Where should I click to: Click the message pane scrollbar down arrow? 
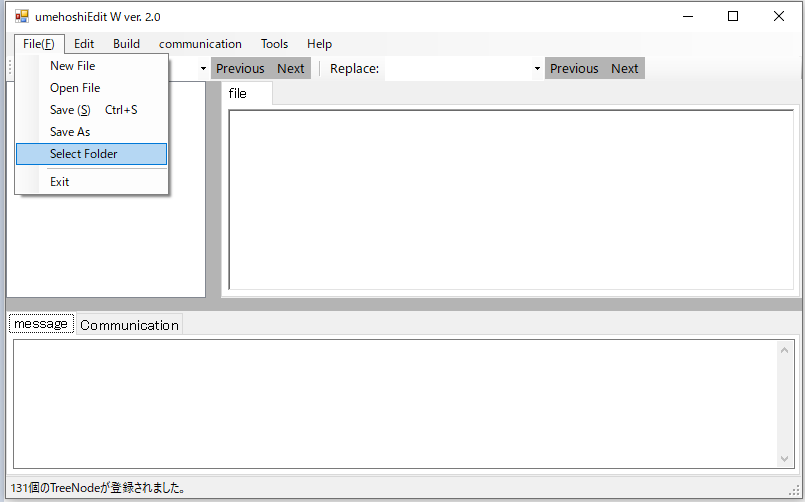pos(784,459)
